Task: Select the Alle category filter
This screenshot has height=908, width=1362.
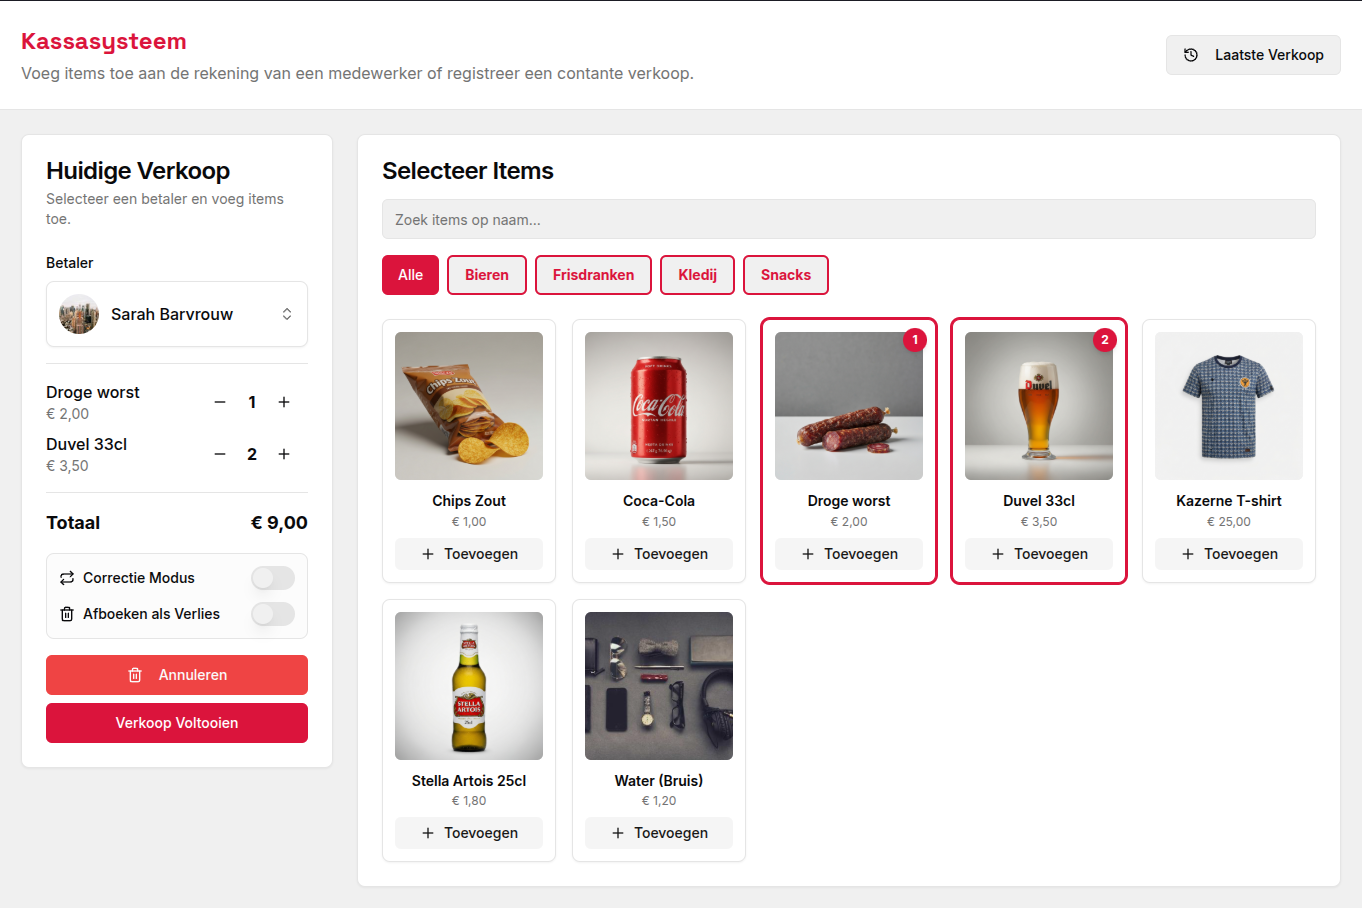Action: [x=410, y=275]
